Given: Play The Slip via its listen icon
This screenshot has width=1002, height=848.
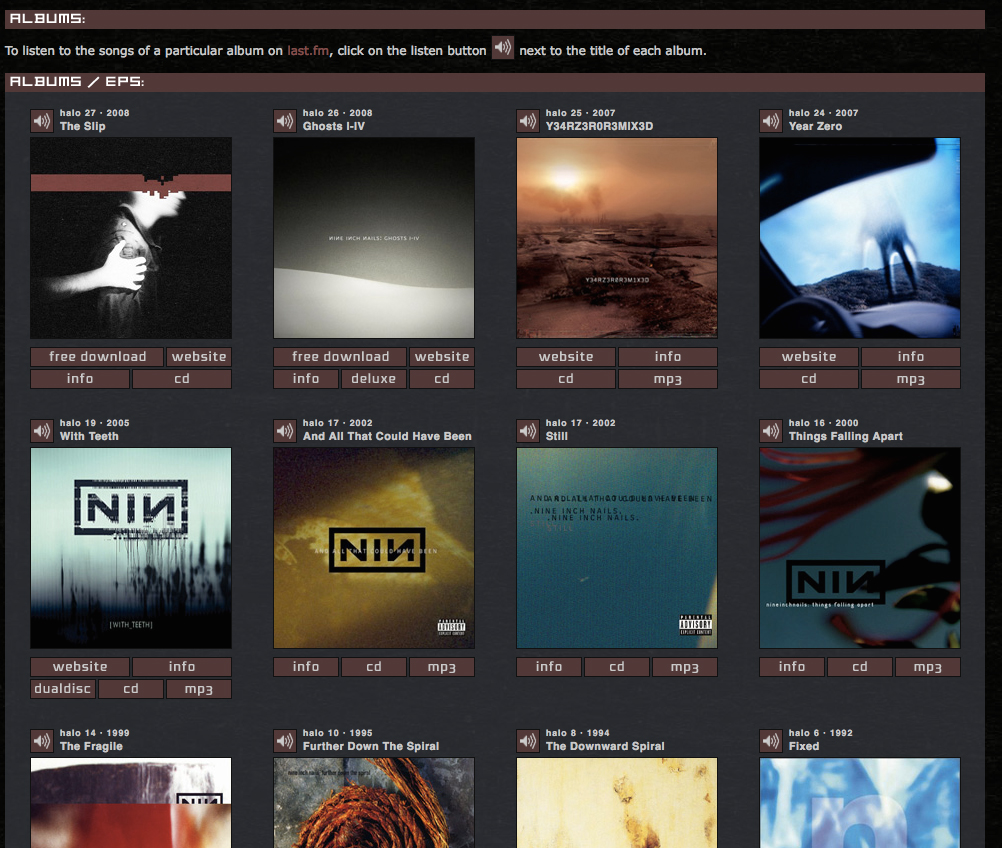Looking at the screenshot, I should (42, 121).
